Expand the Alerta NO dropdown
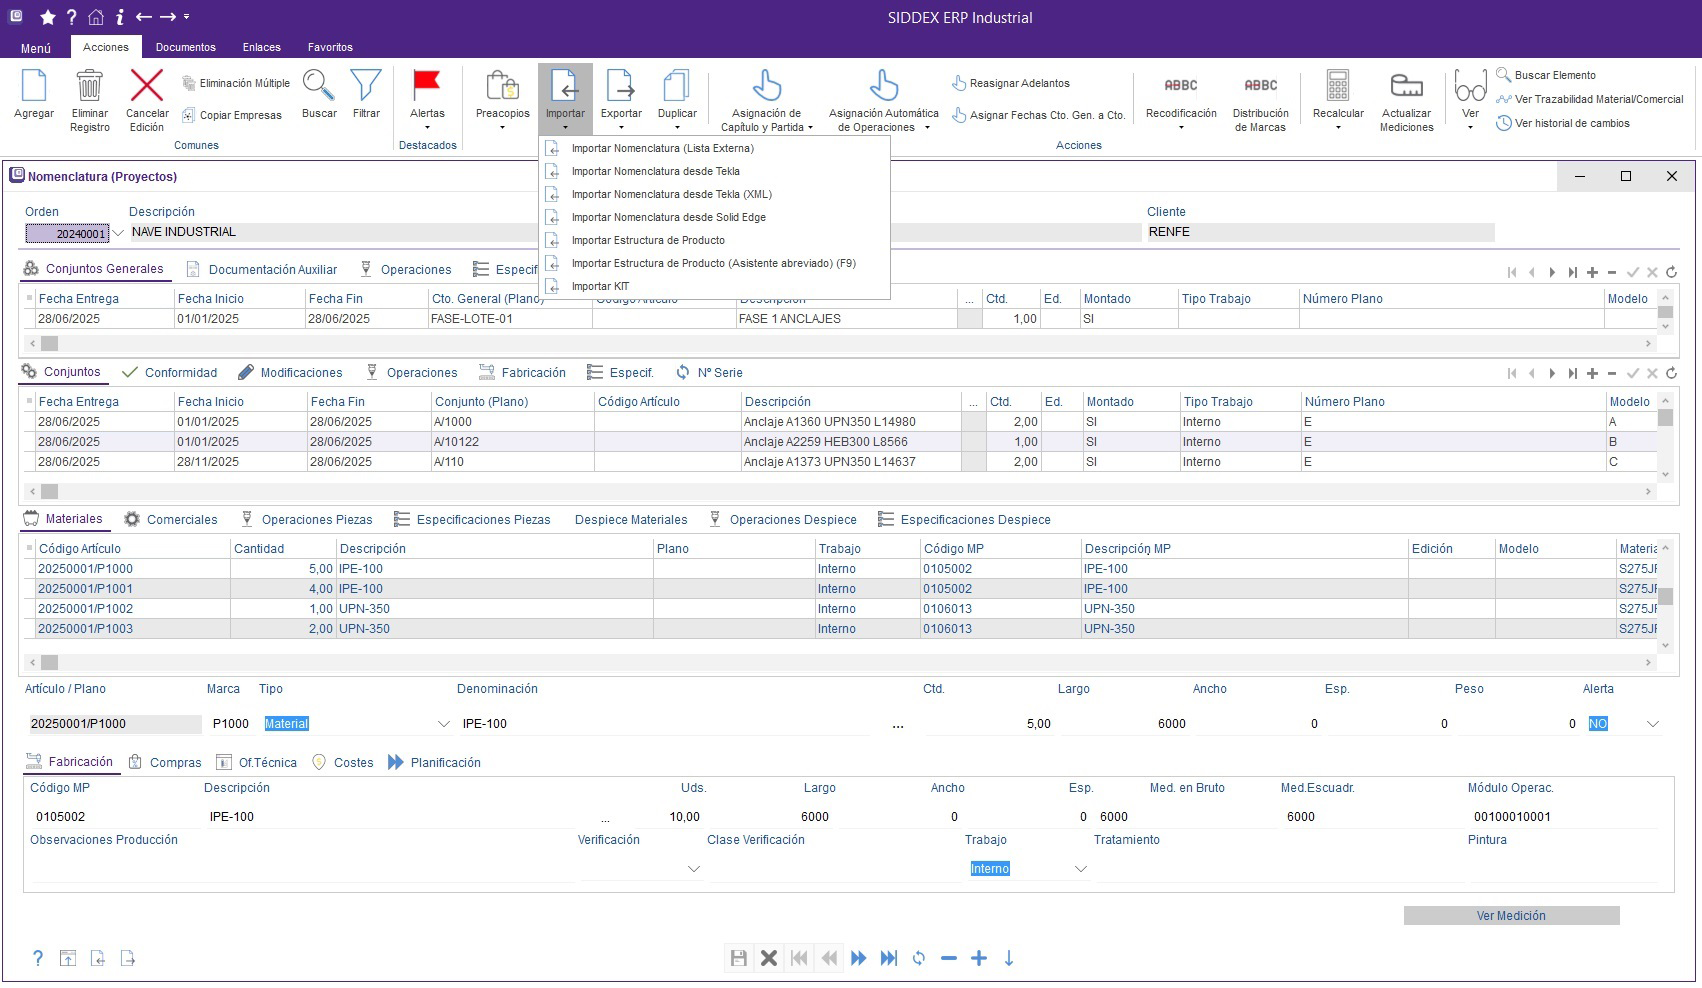Viewport: 1702px width, 988px height. tap(1652, 724)
